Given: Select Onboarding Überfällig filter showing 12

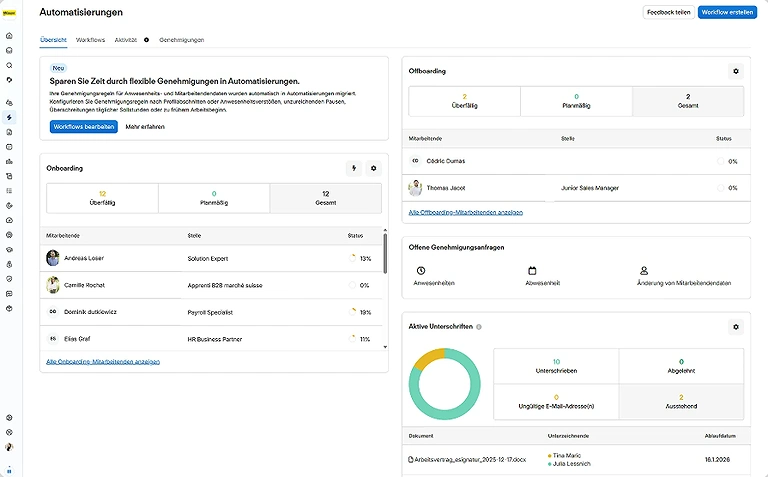Looking at the screenshot, I should click(102, 198).
